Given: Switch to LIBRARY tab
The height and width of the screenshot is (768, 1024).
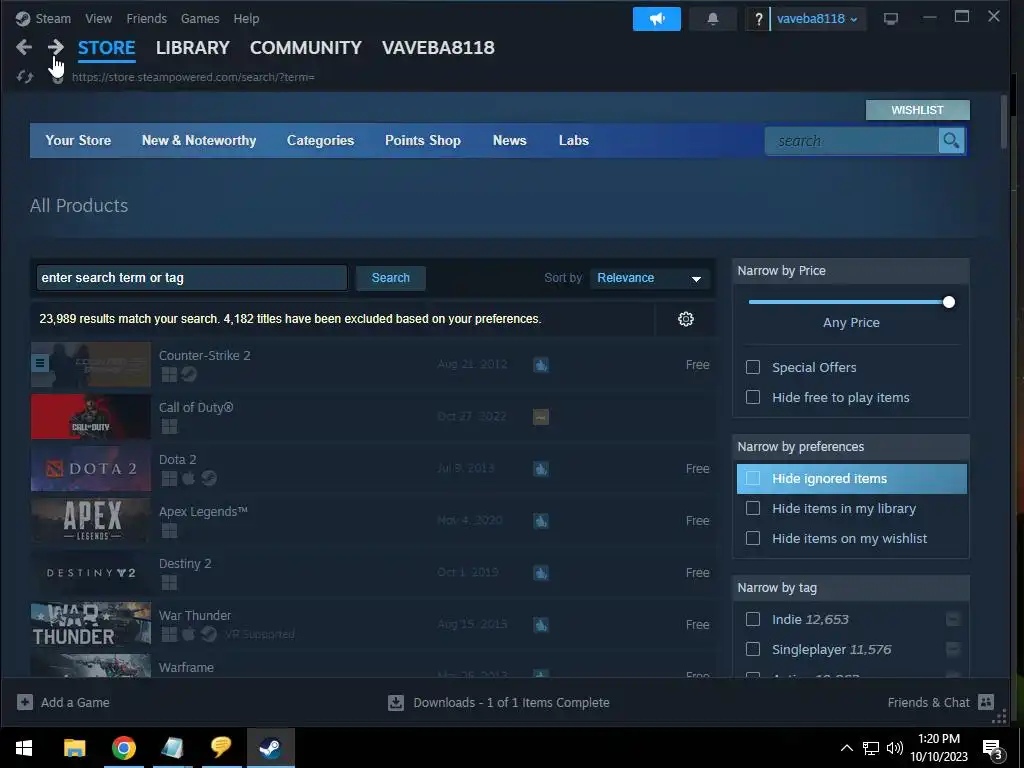Looking at the screenshot, I should (x=193, y=48).
